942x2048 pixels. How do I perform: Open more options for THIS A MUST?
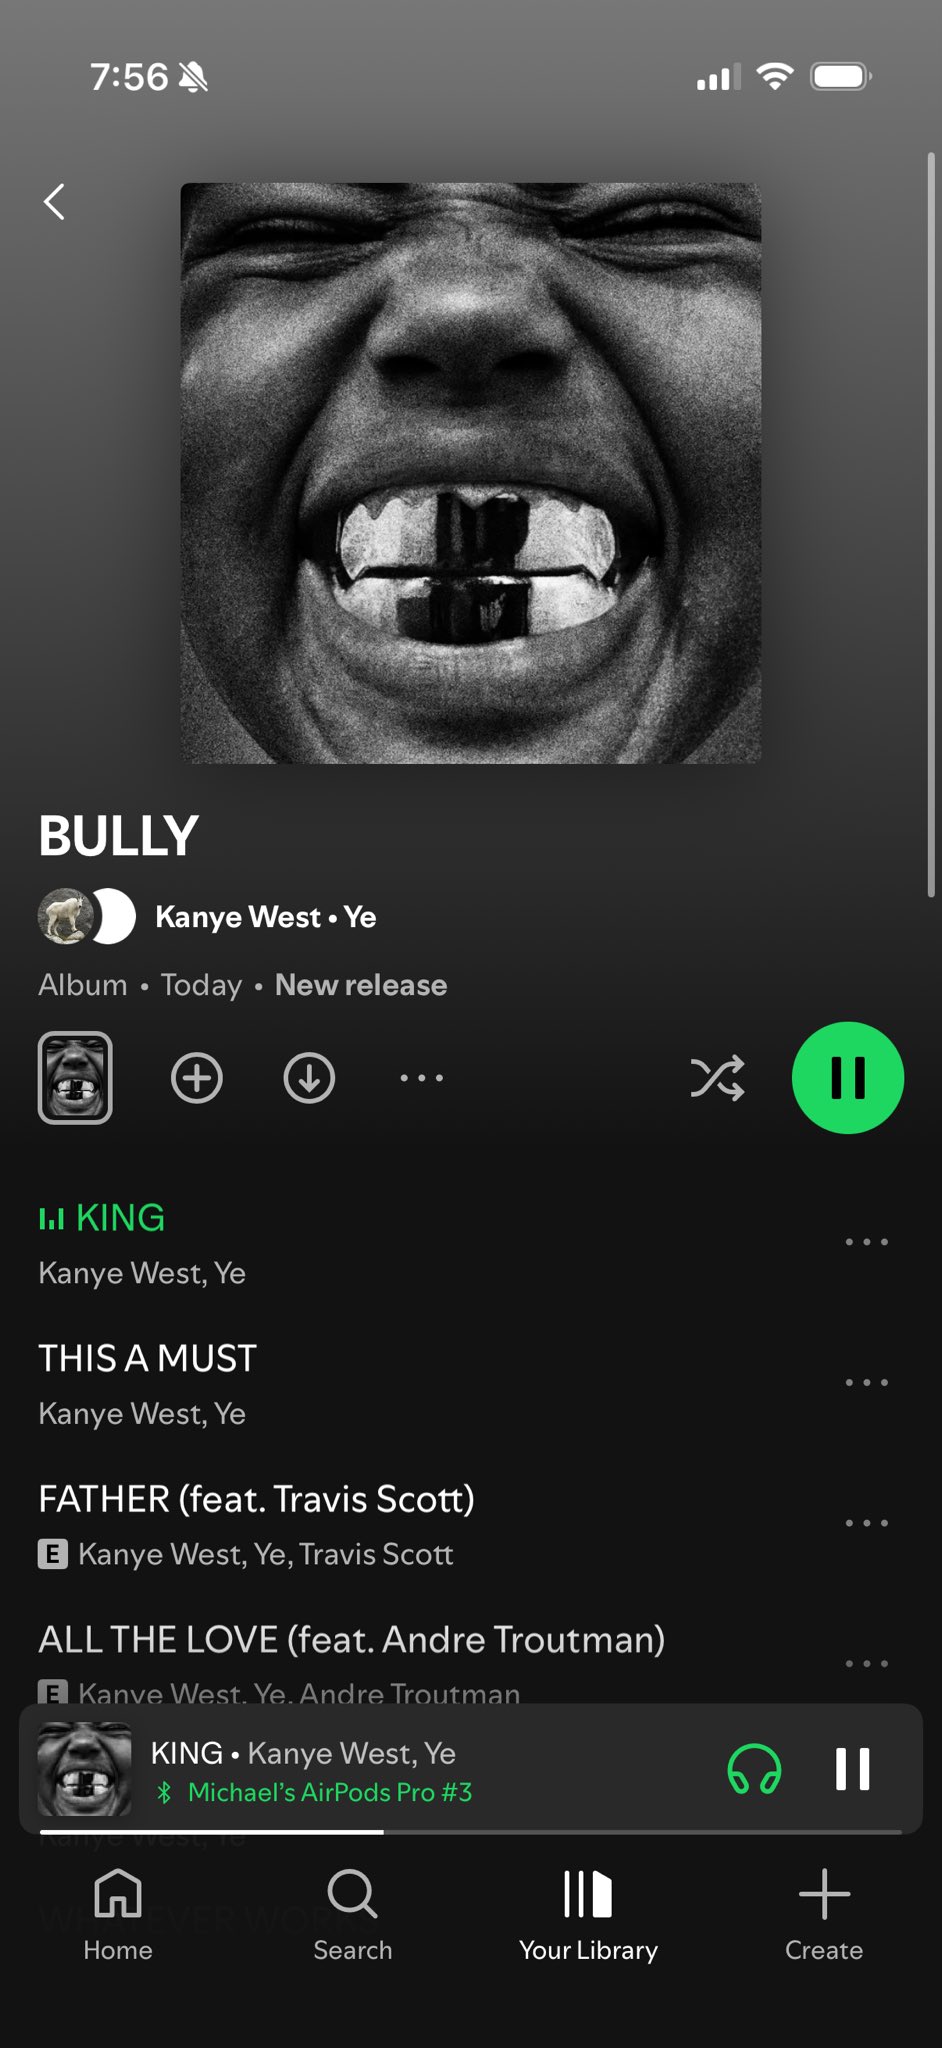tap(866, 1383)
